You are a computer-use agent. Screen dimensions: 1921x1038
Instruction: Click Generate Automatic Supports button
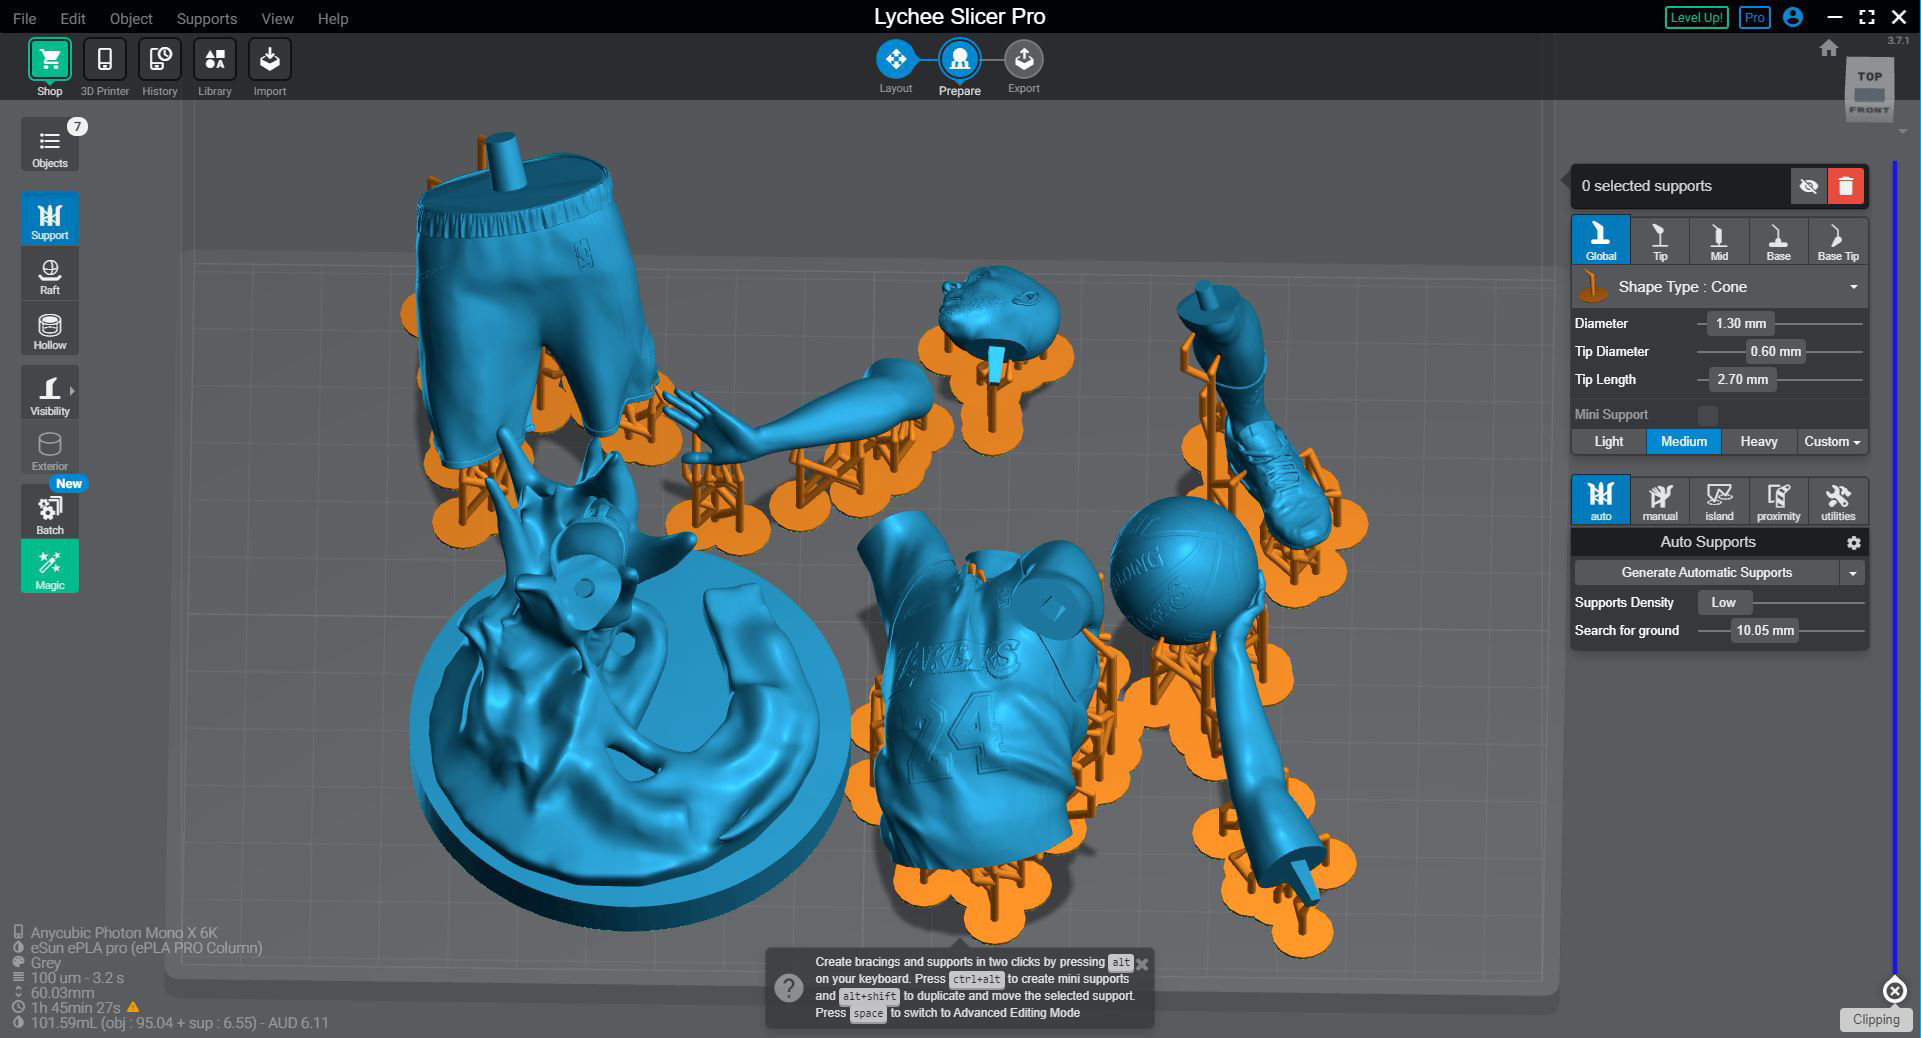click(1706, 573)
